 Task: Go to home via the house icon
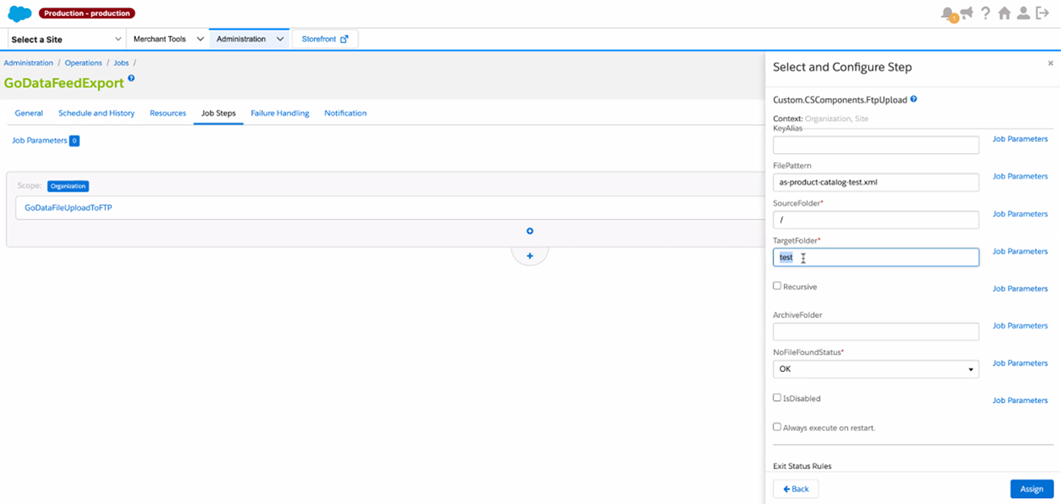[x=1004, y=14]
